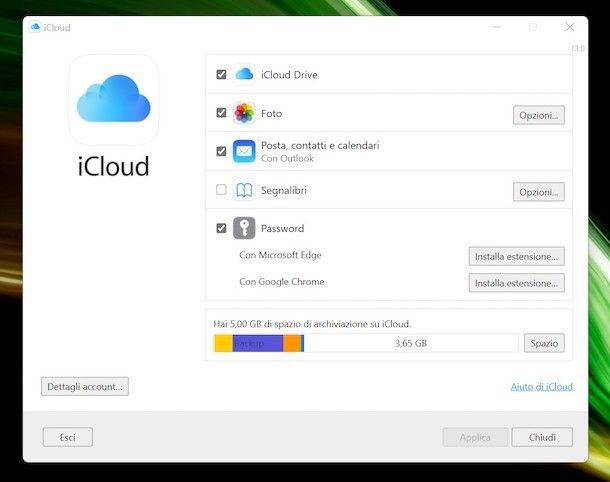Open Segnalibri Opzioni button
The width and height of the screenshot is (610, 482).
539,192
